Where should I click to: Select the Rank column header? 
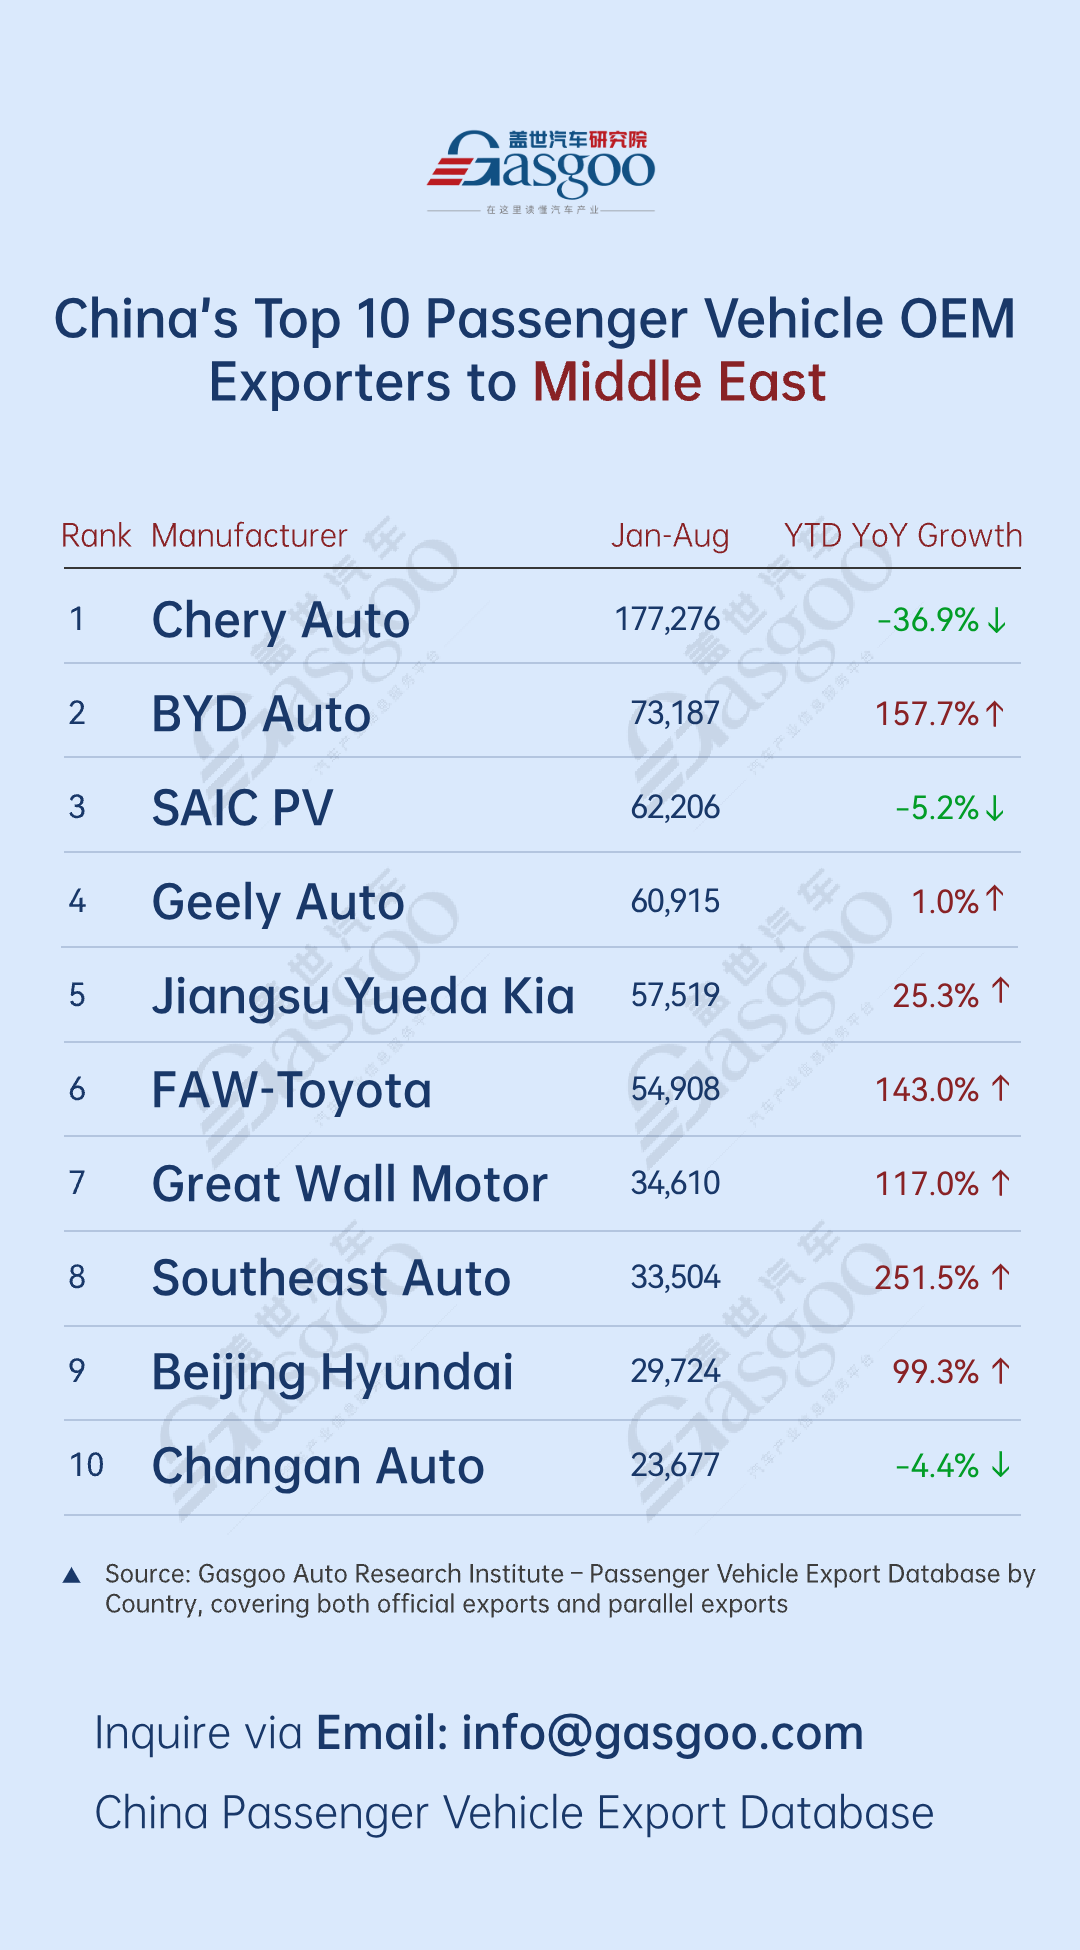pos(96,536)
